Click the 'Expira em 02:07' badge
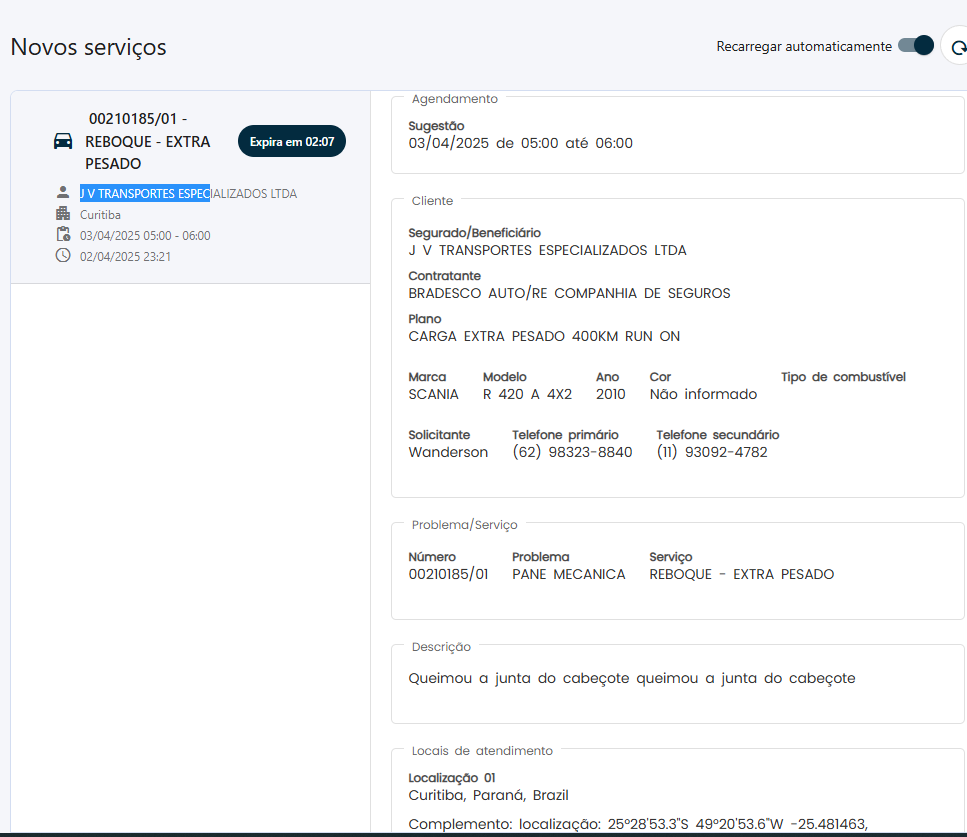 tap(291, 142)
